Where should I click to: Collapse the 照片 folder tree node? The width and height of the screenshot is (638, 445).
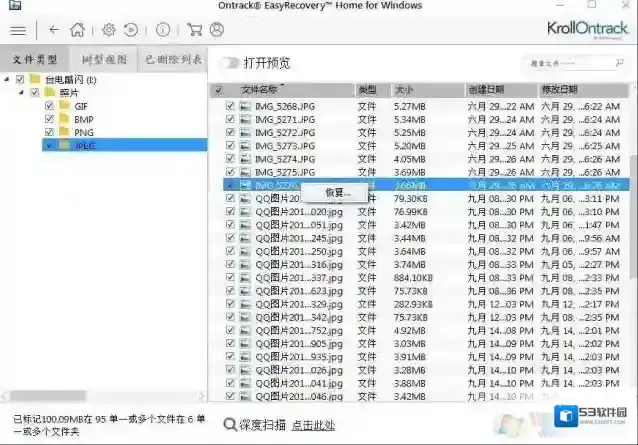(22, 92)
